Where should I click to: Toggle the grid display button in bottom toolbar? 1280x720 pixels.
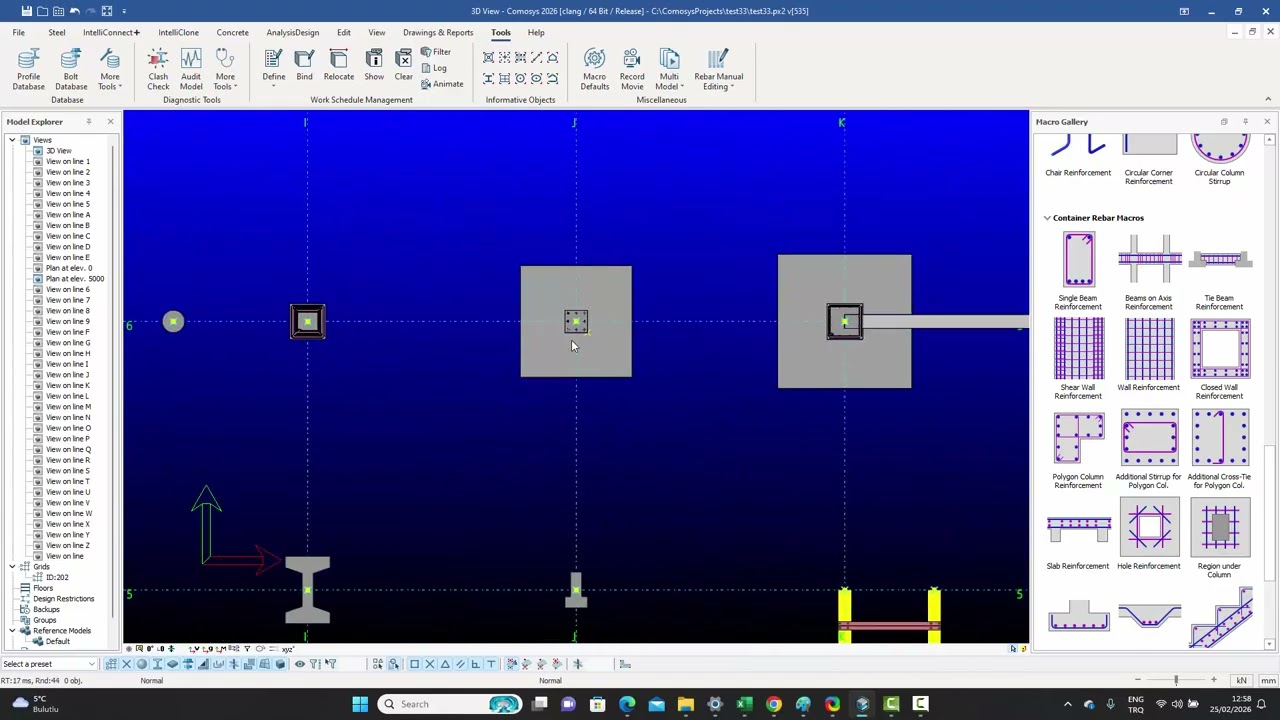click(x=111, y=664)
